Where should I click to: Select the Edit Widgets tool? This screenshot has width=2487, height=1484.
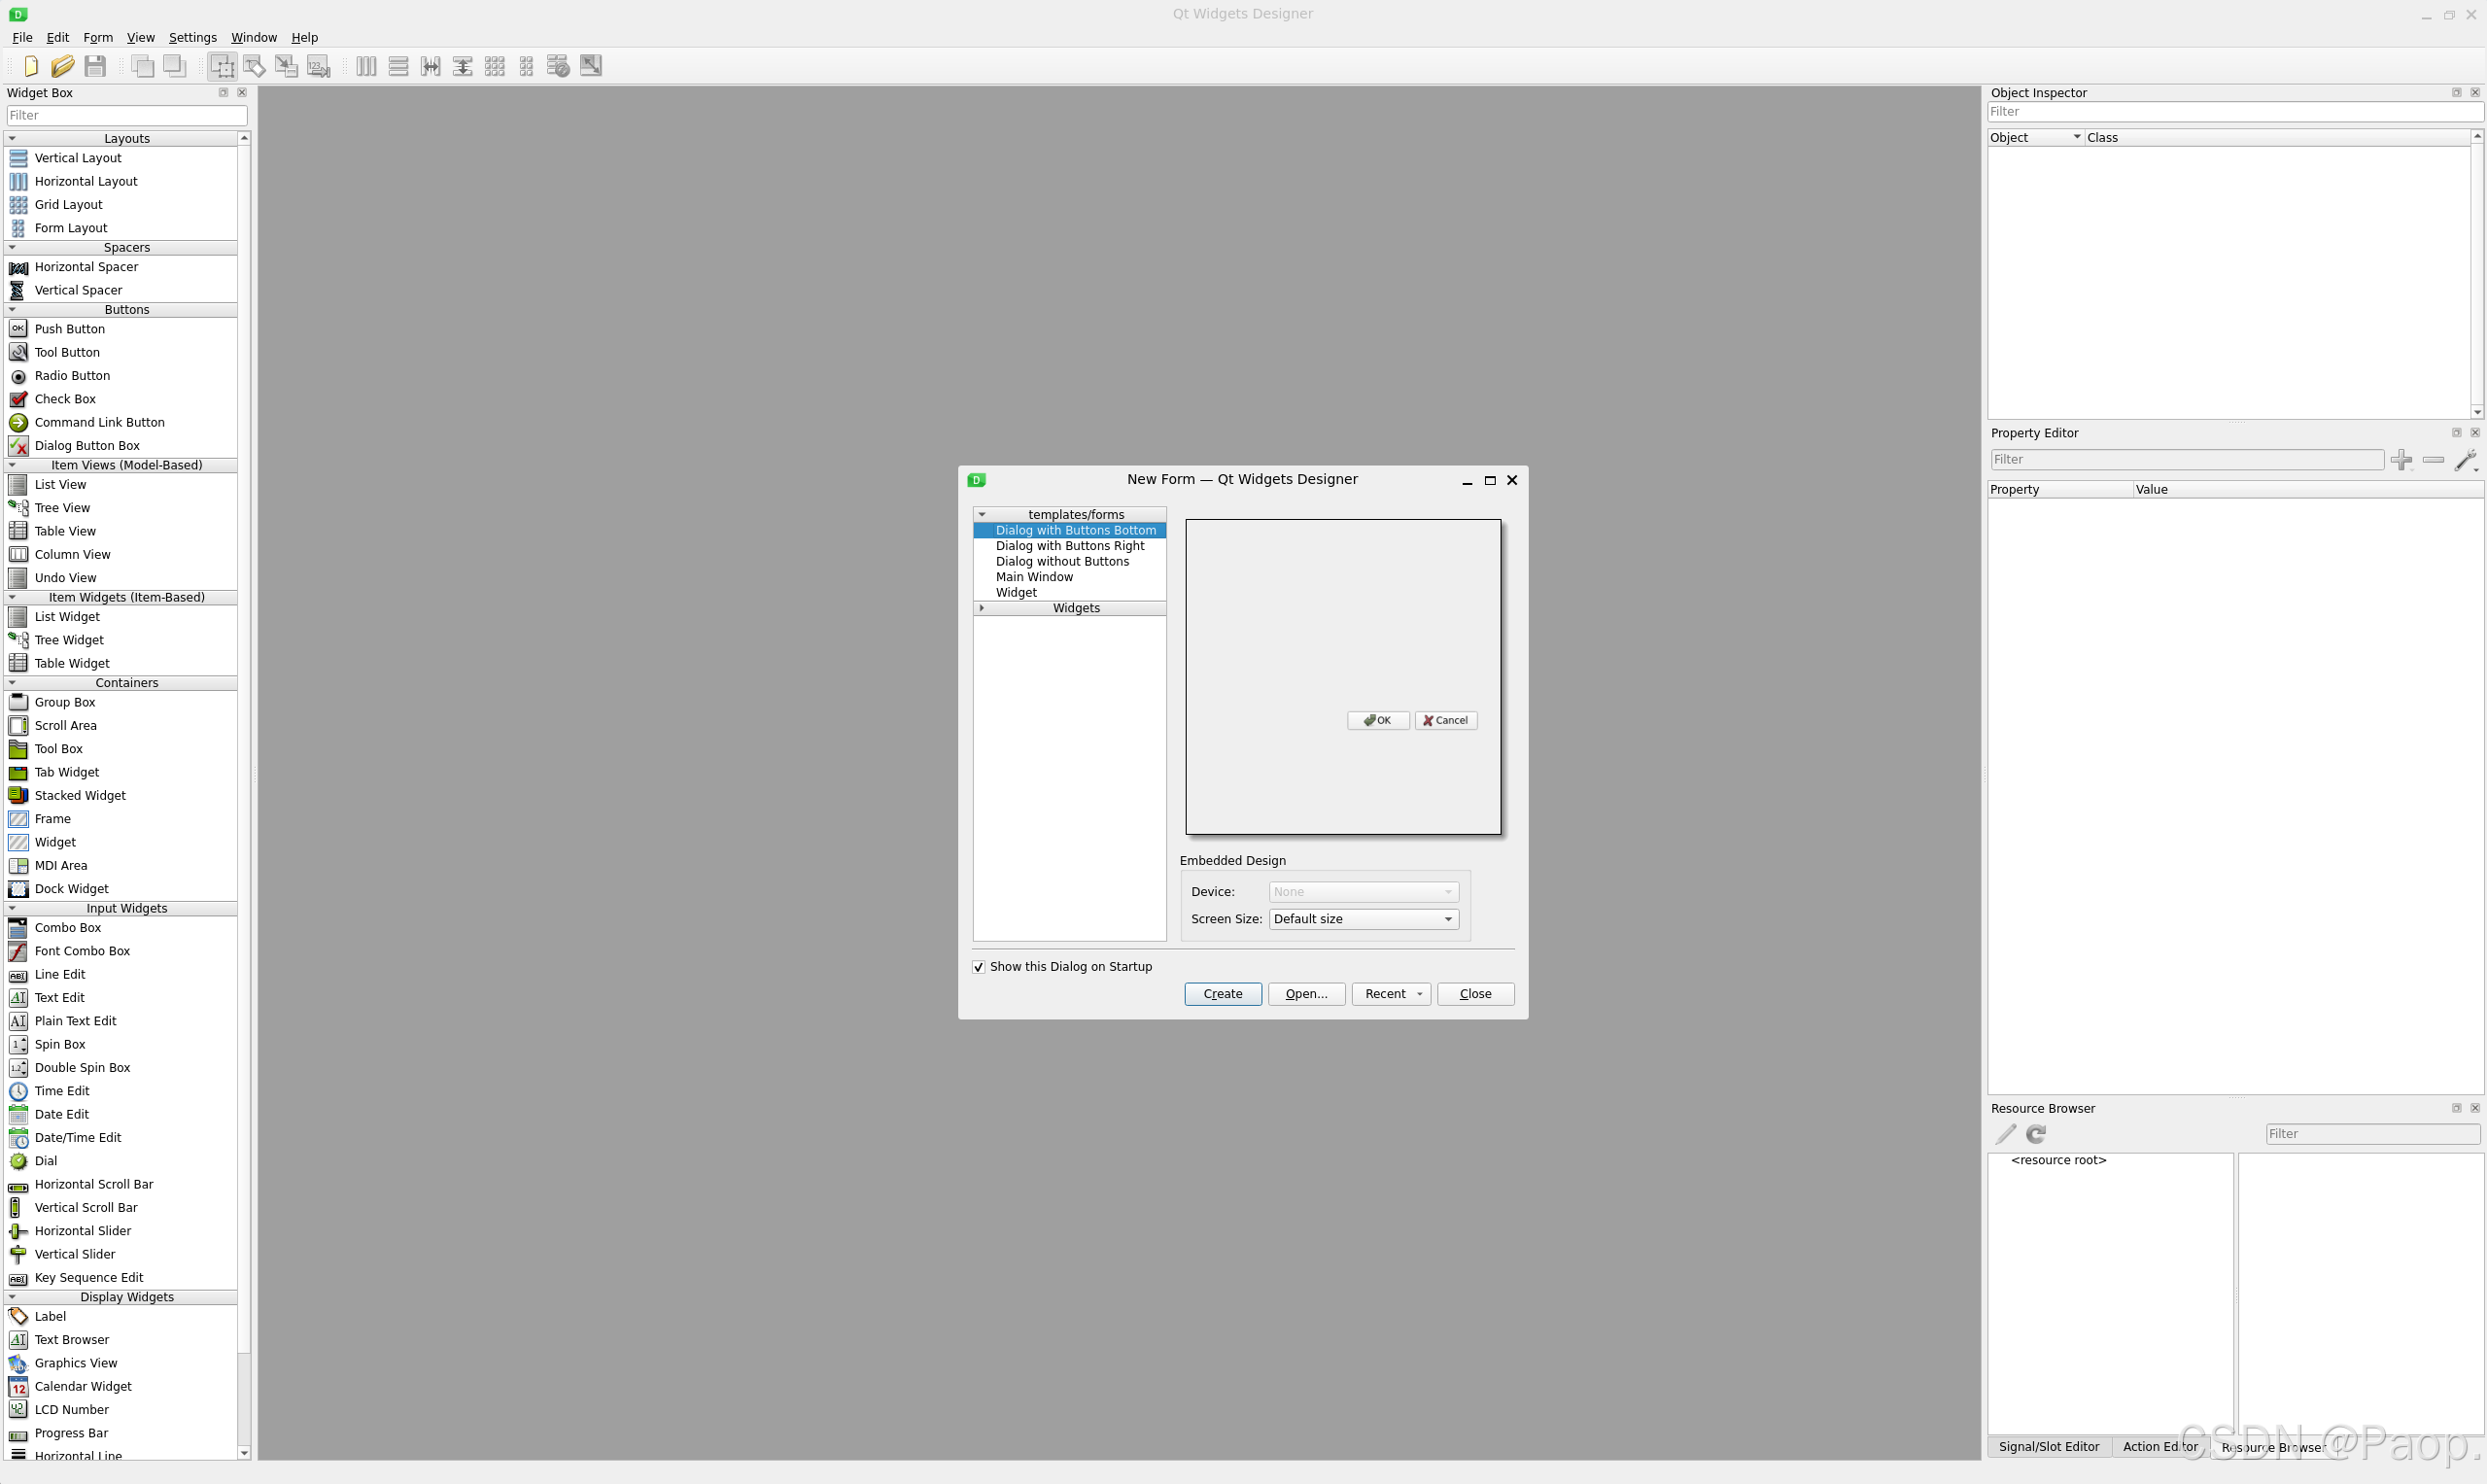click(222, 66)
